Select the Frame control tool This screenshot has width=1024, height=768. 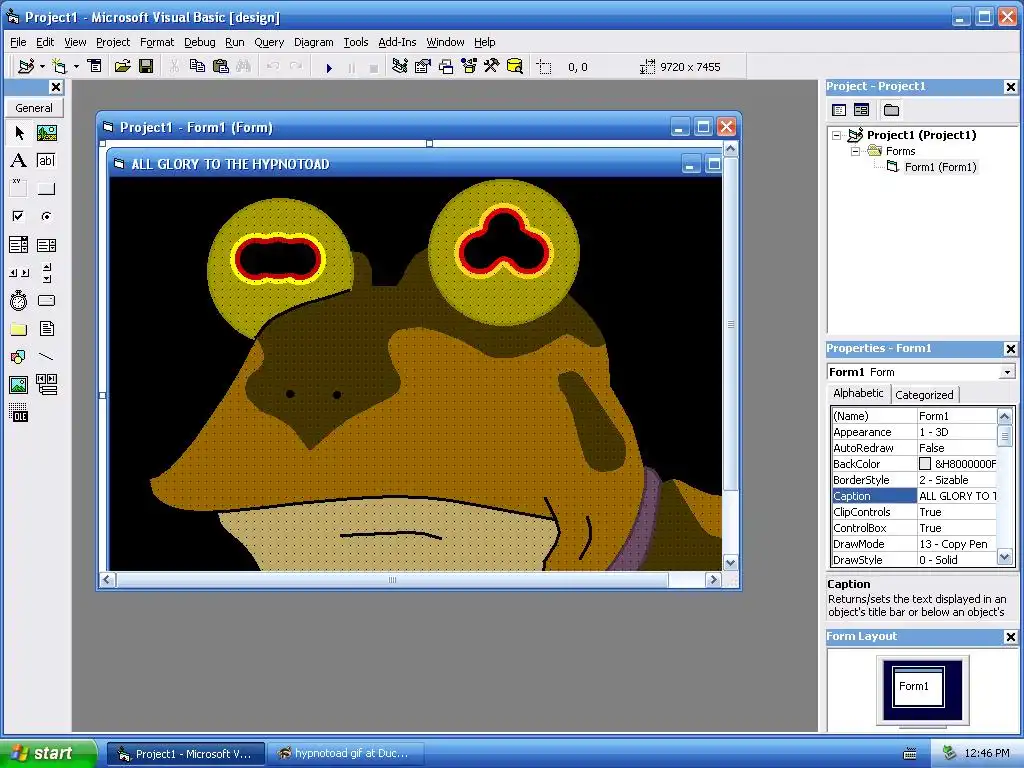(x=19, y=189)
